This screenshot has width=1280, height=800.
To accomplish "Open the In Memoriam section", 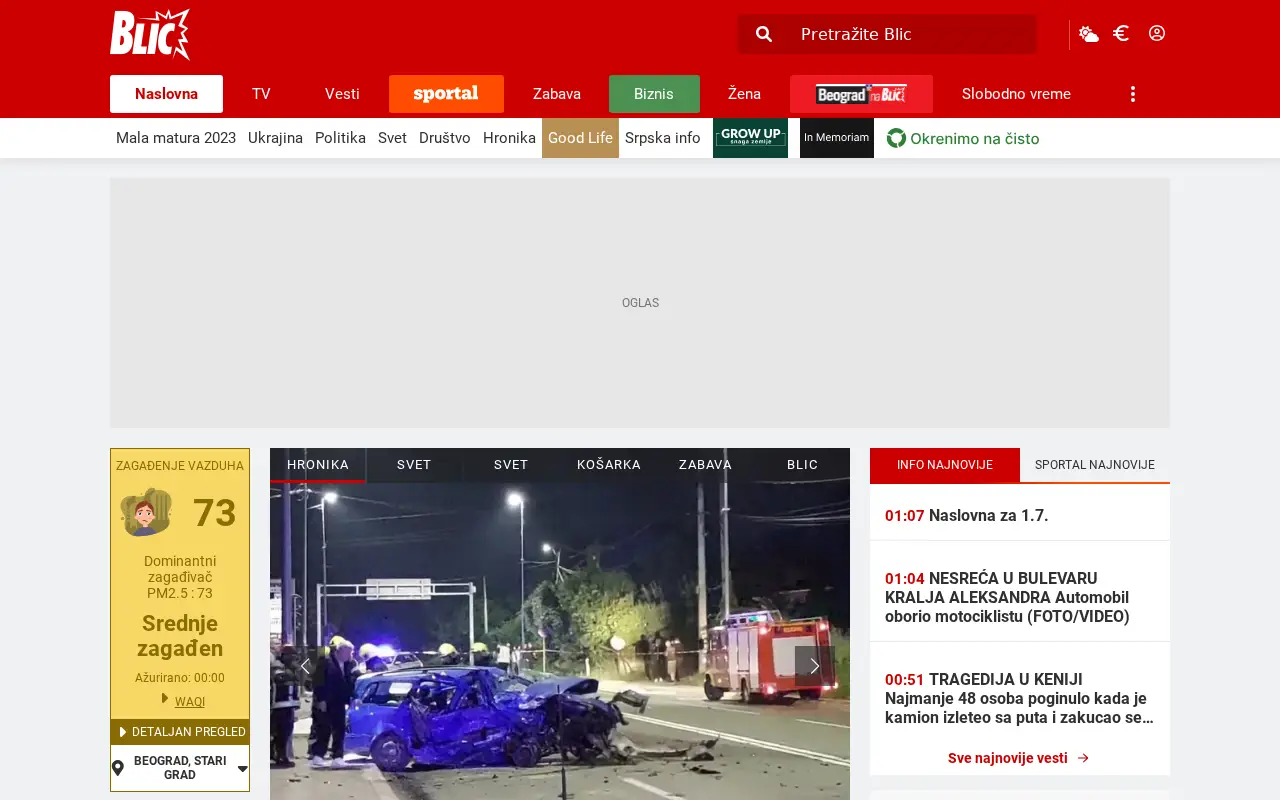I will [x=837, y=138].
